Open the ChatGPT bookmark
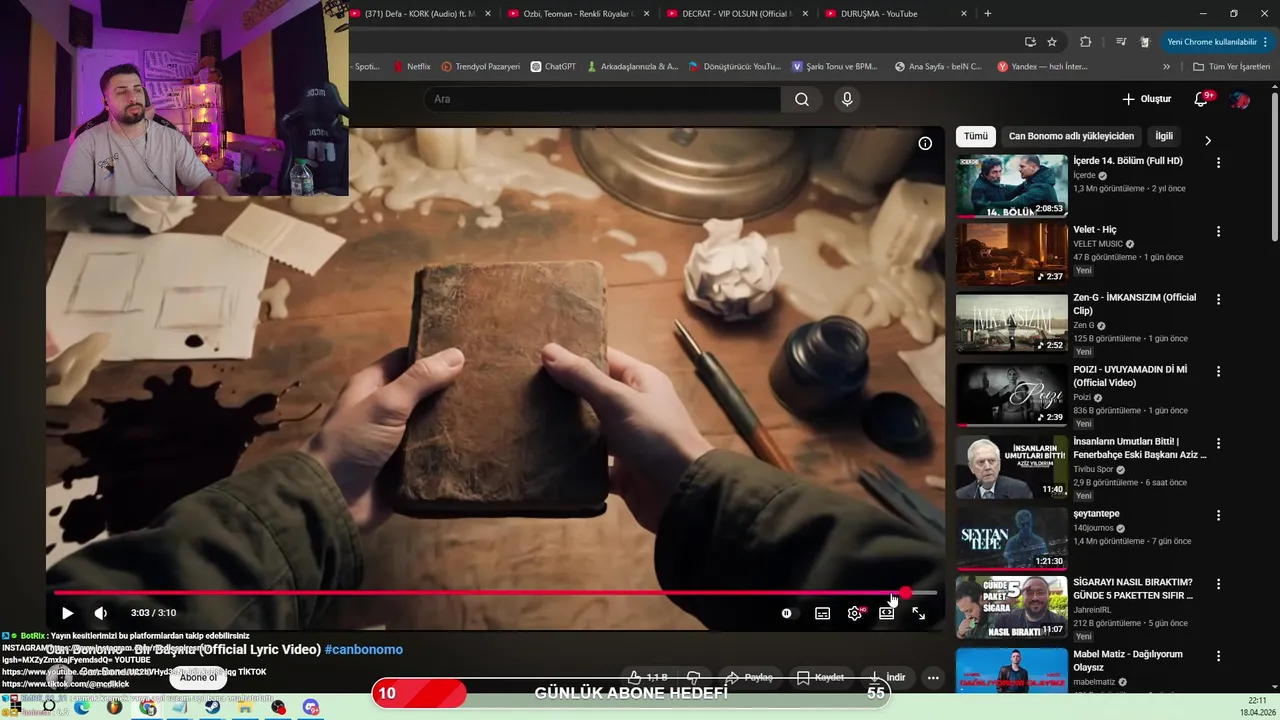This screenshot has width=1280, height=720. tap(553, 67)
